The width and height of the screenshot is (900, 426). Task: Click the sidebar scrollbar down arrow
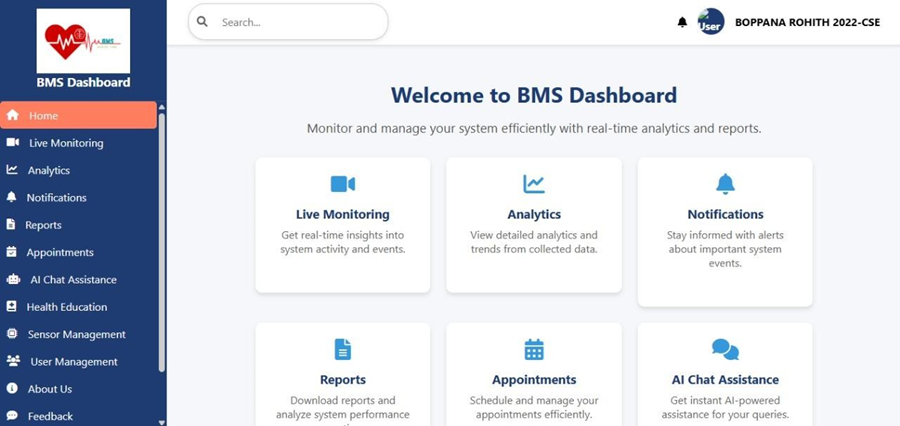click(x=162, y=421)
